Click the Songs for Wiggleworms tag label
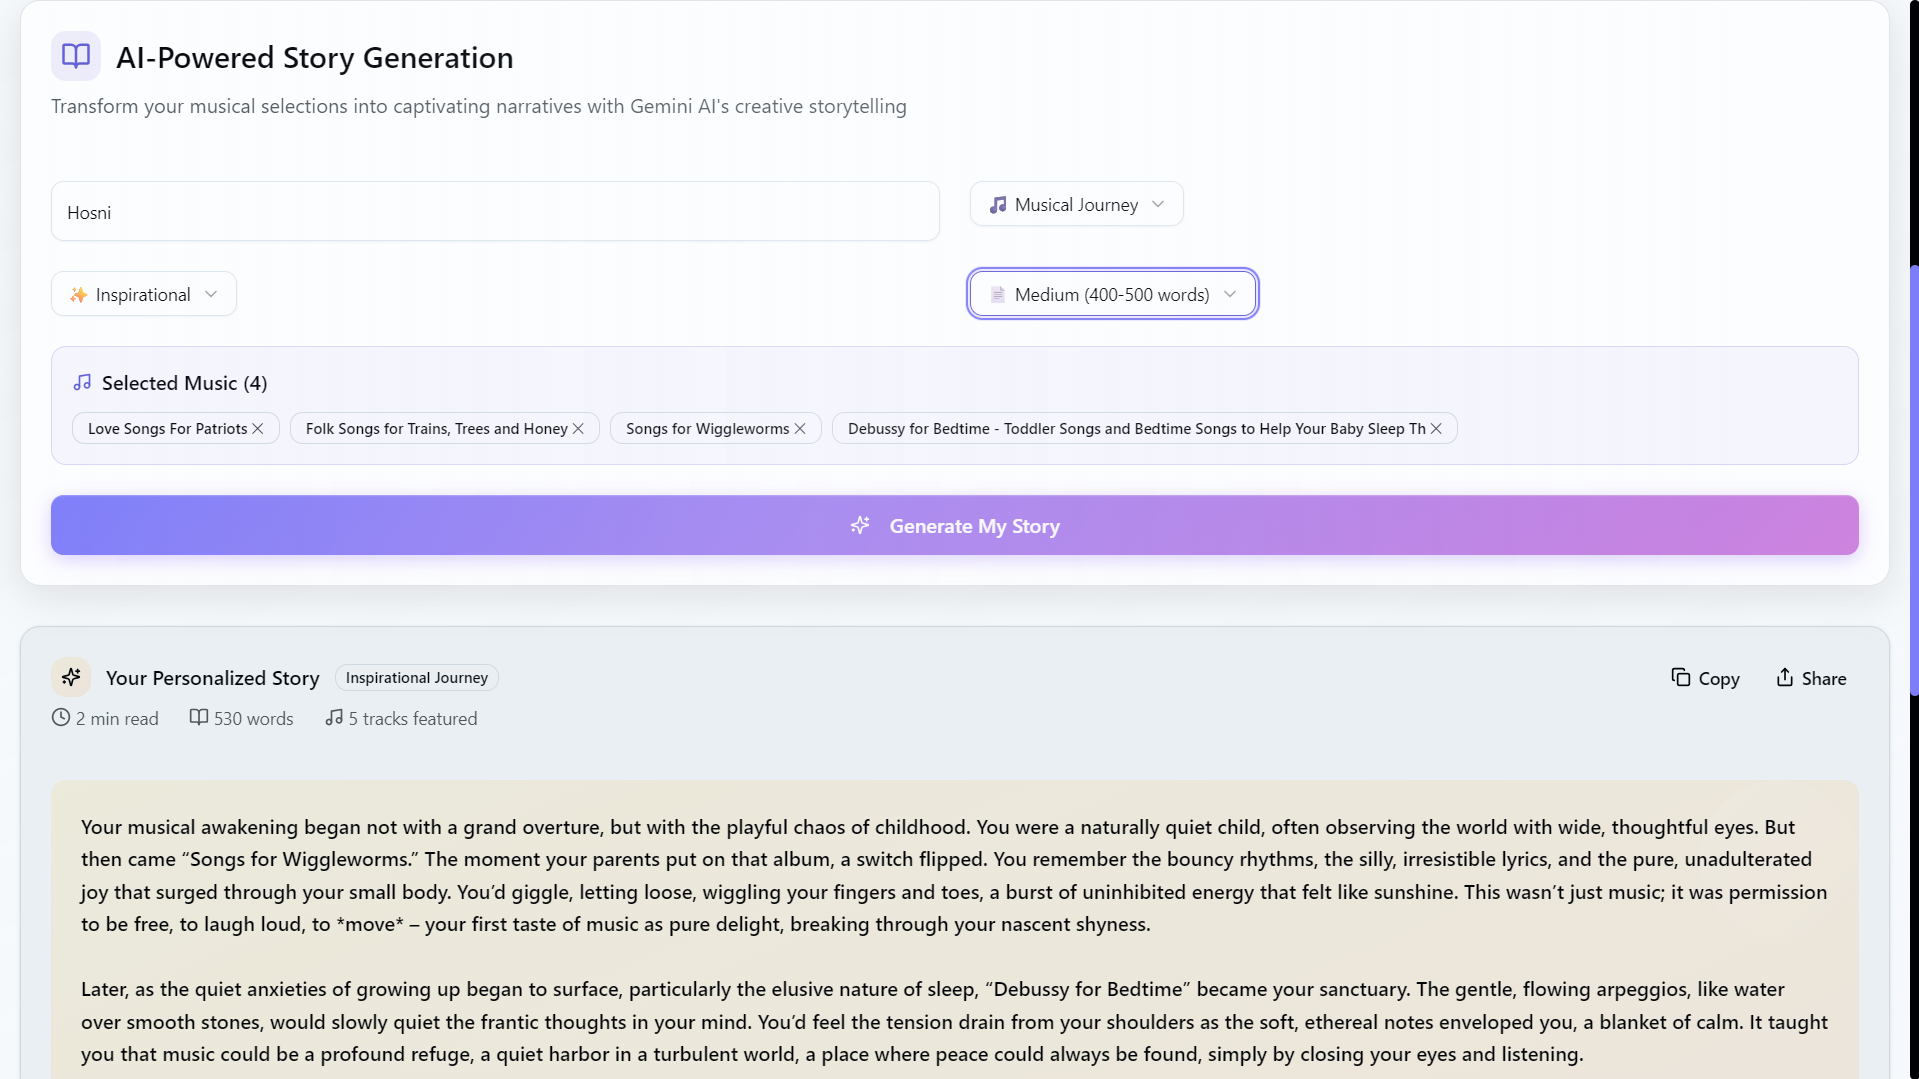 (707, 429)
